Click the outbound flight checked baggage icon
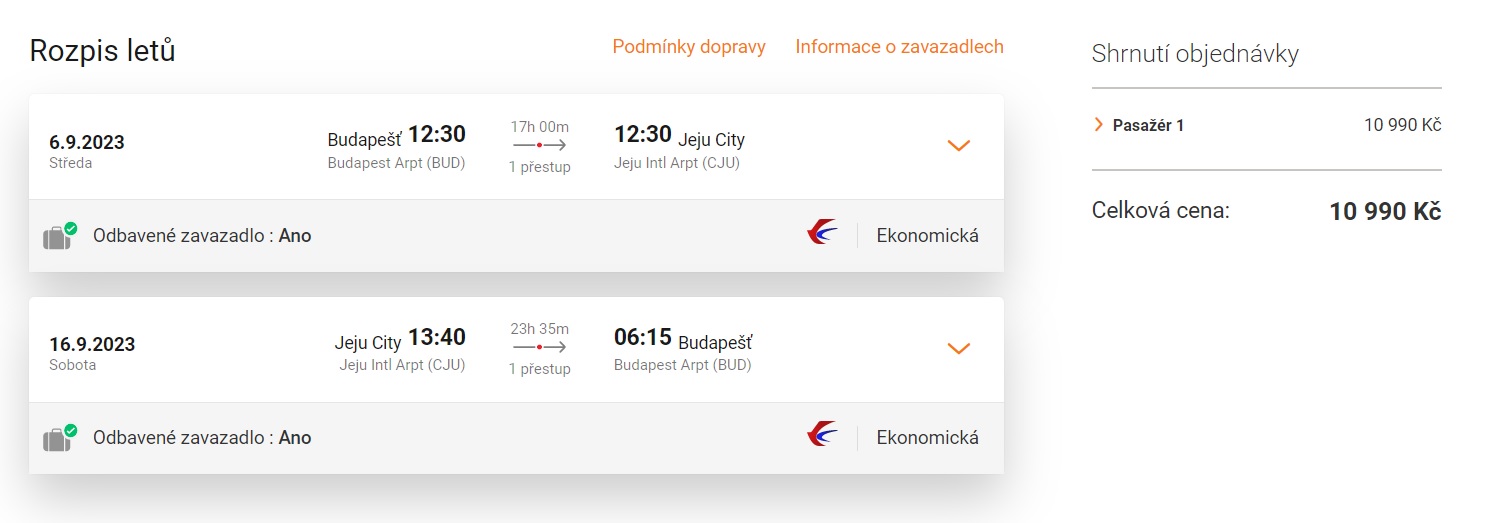1487x523 pixels. click(x=59, y=236)
